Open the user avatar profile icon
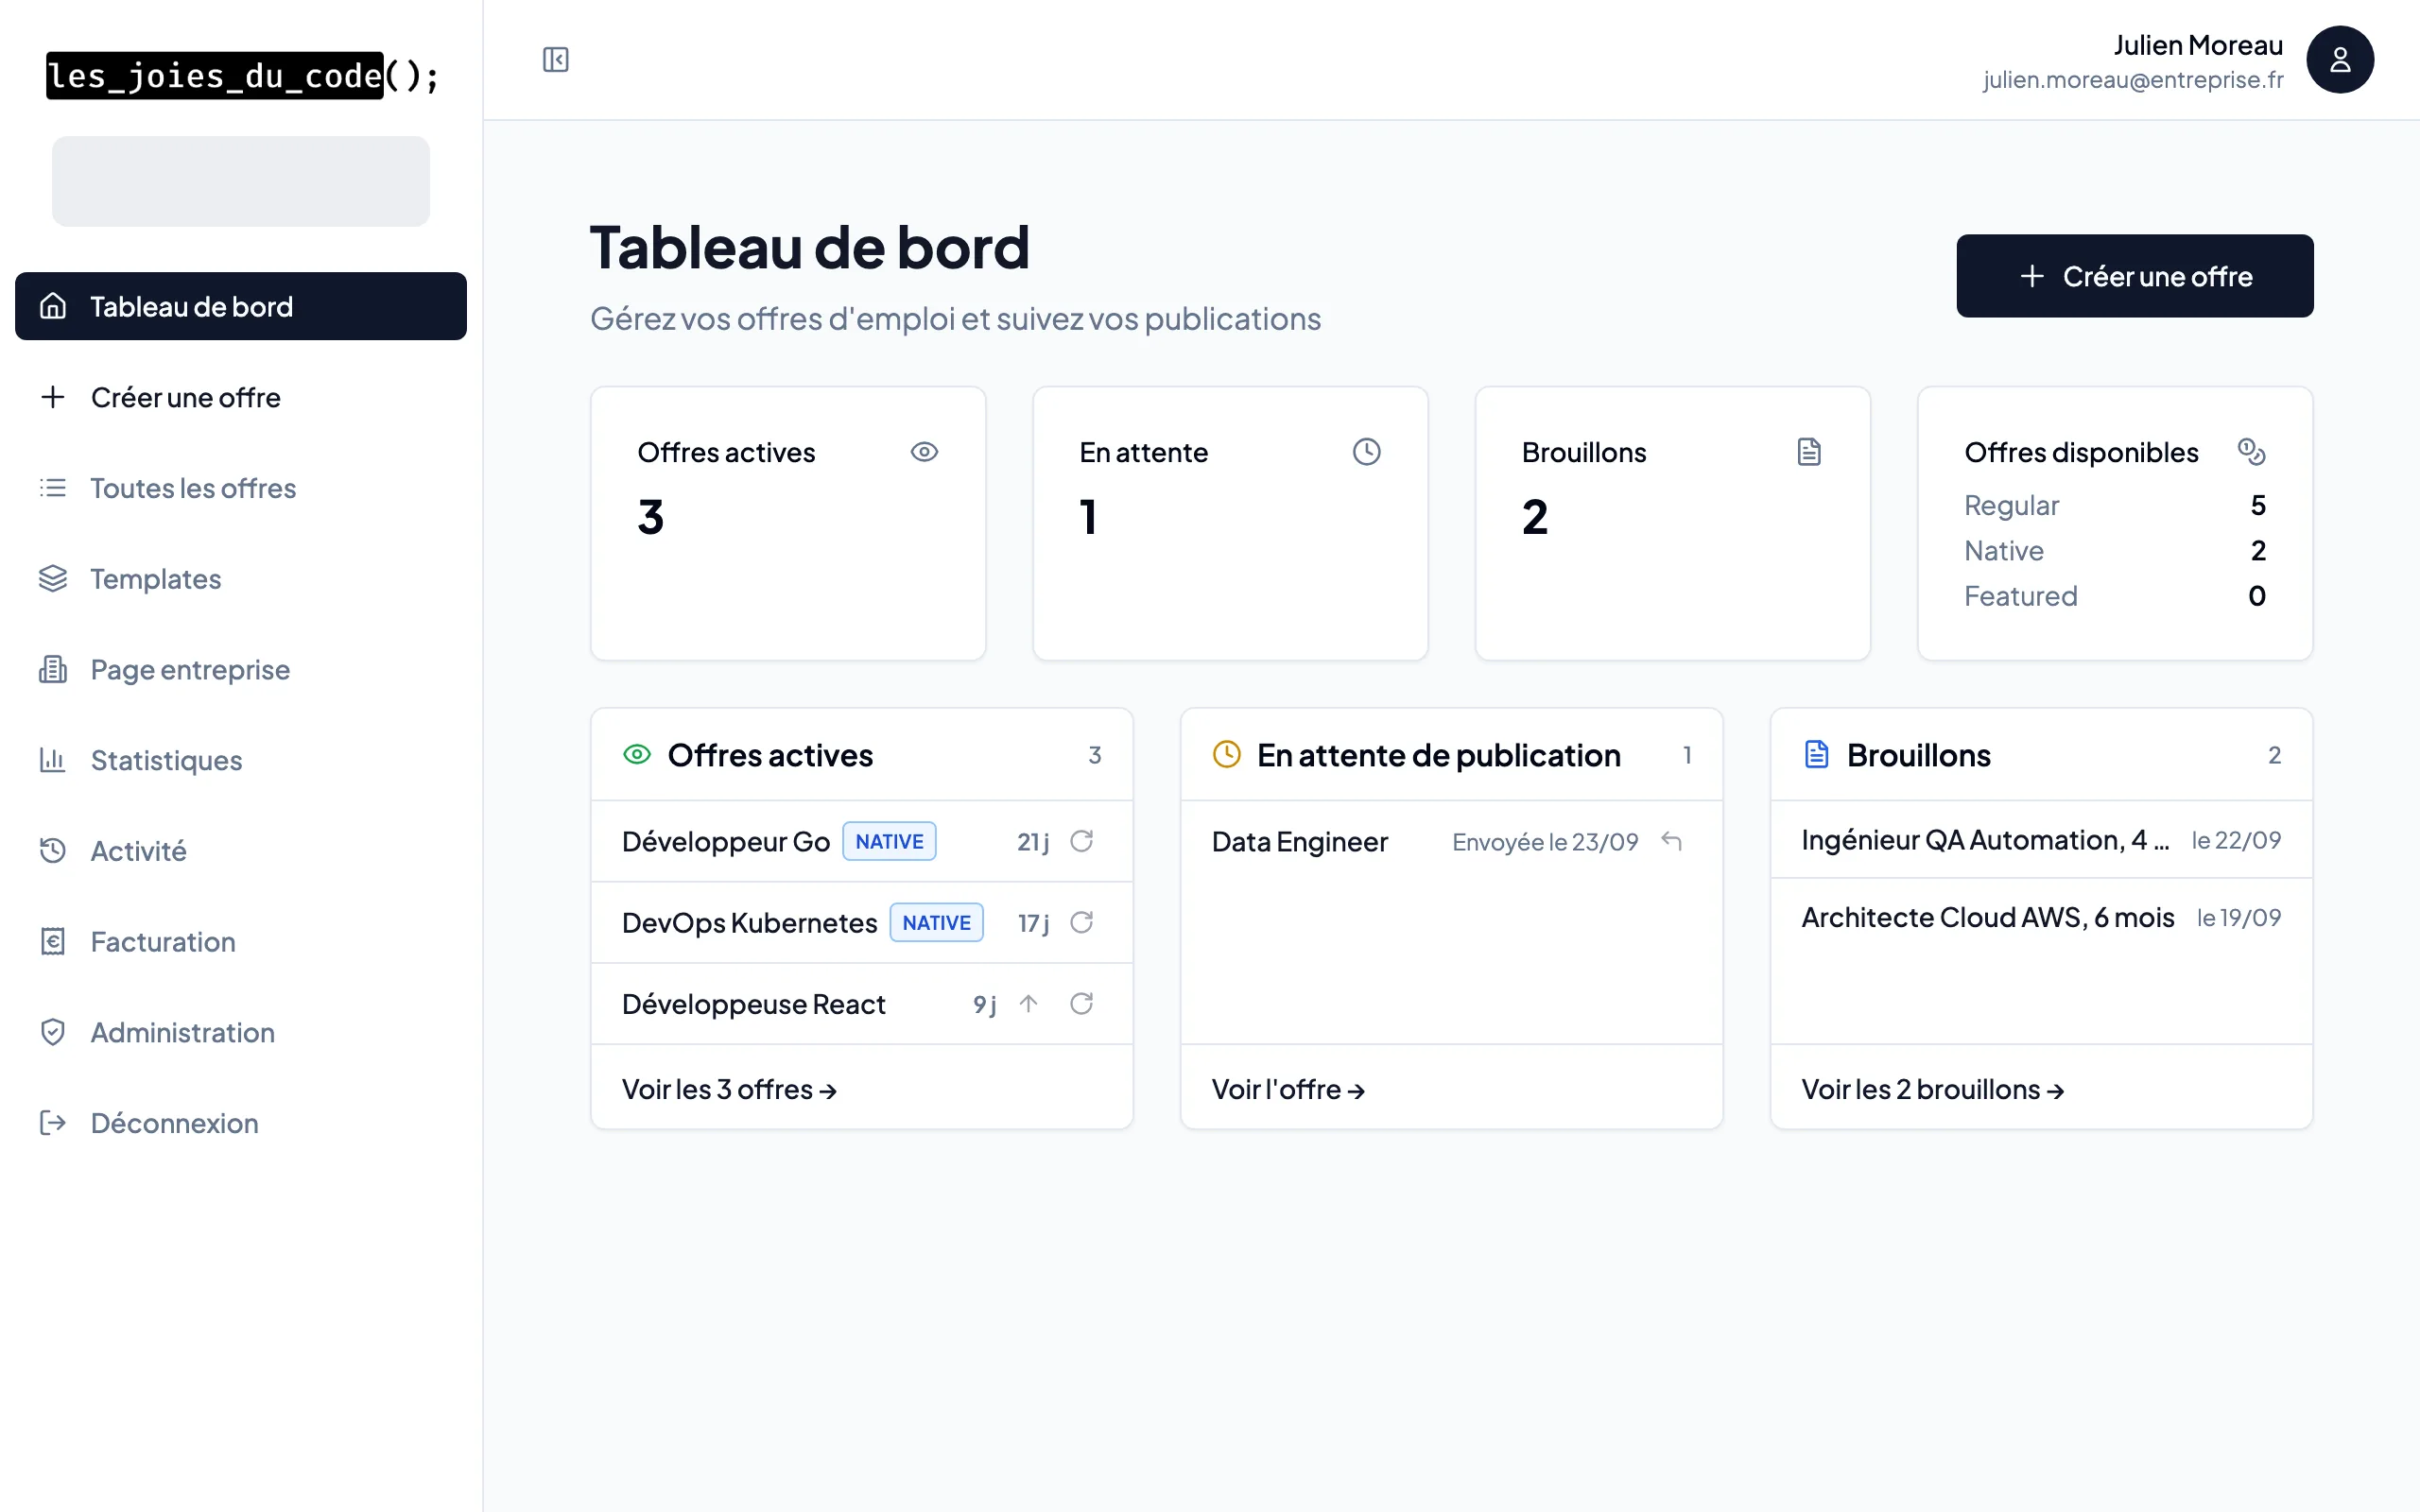Viewport: 2420px width, 1512px height. point(2339,60)
